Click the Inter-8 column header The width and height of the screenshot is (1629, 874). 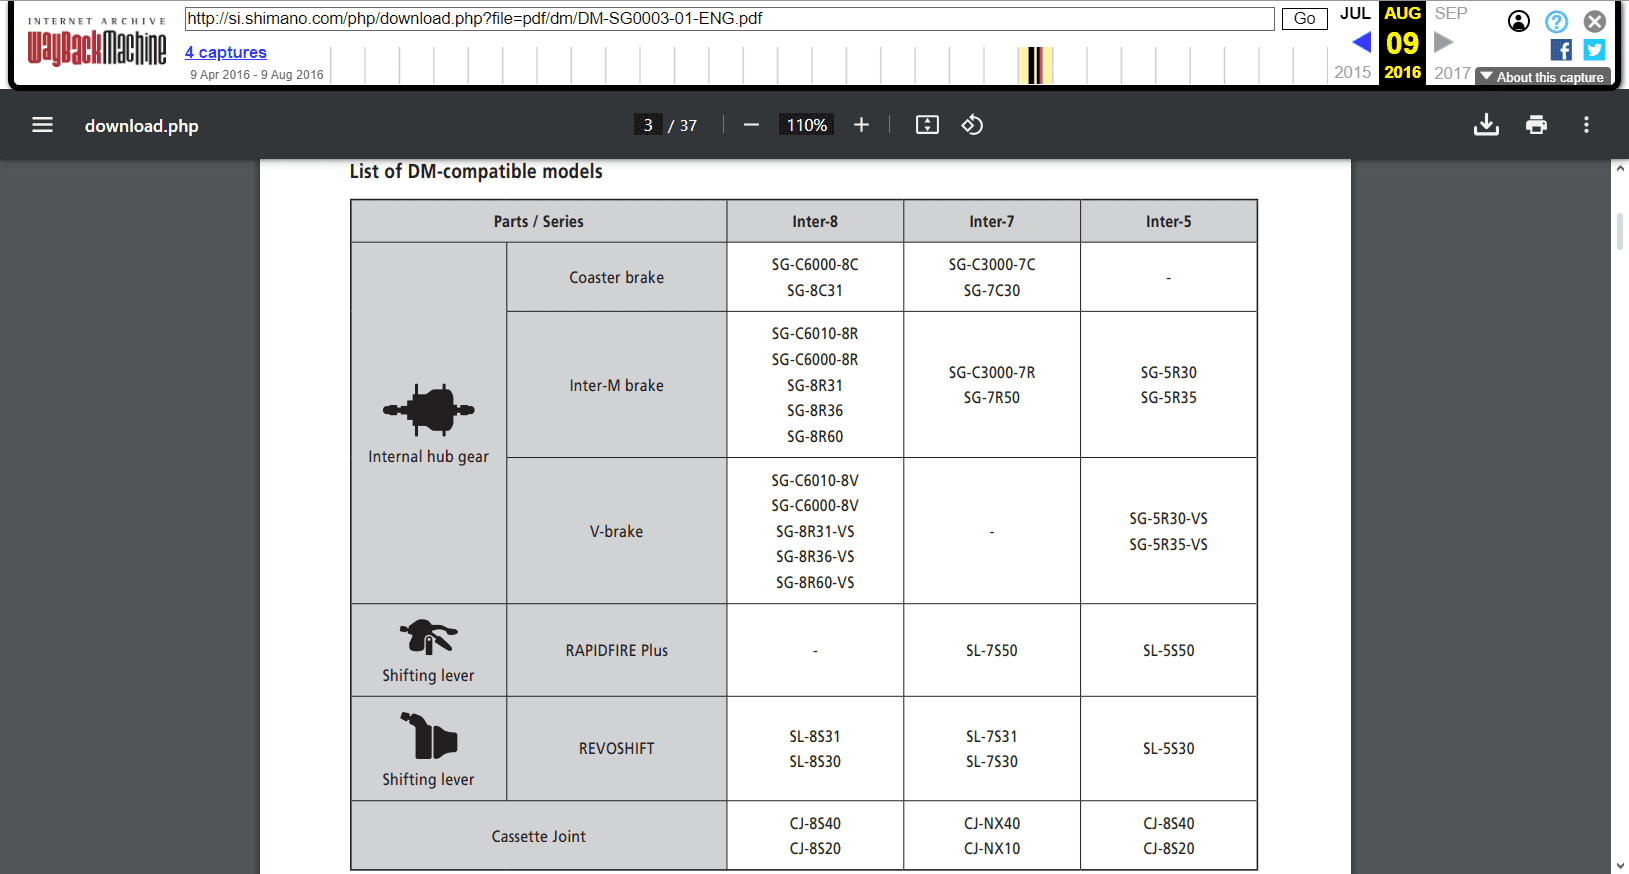pos(815,222)
